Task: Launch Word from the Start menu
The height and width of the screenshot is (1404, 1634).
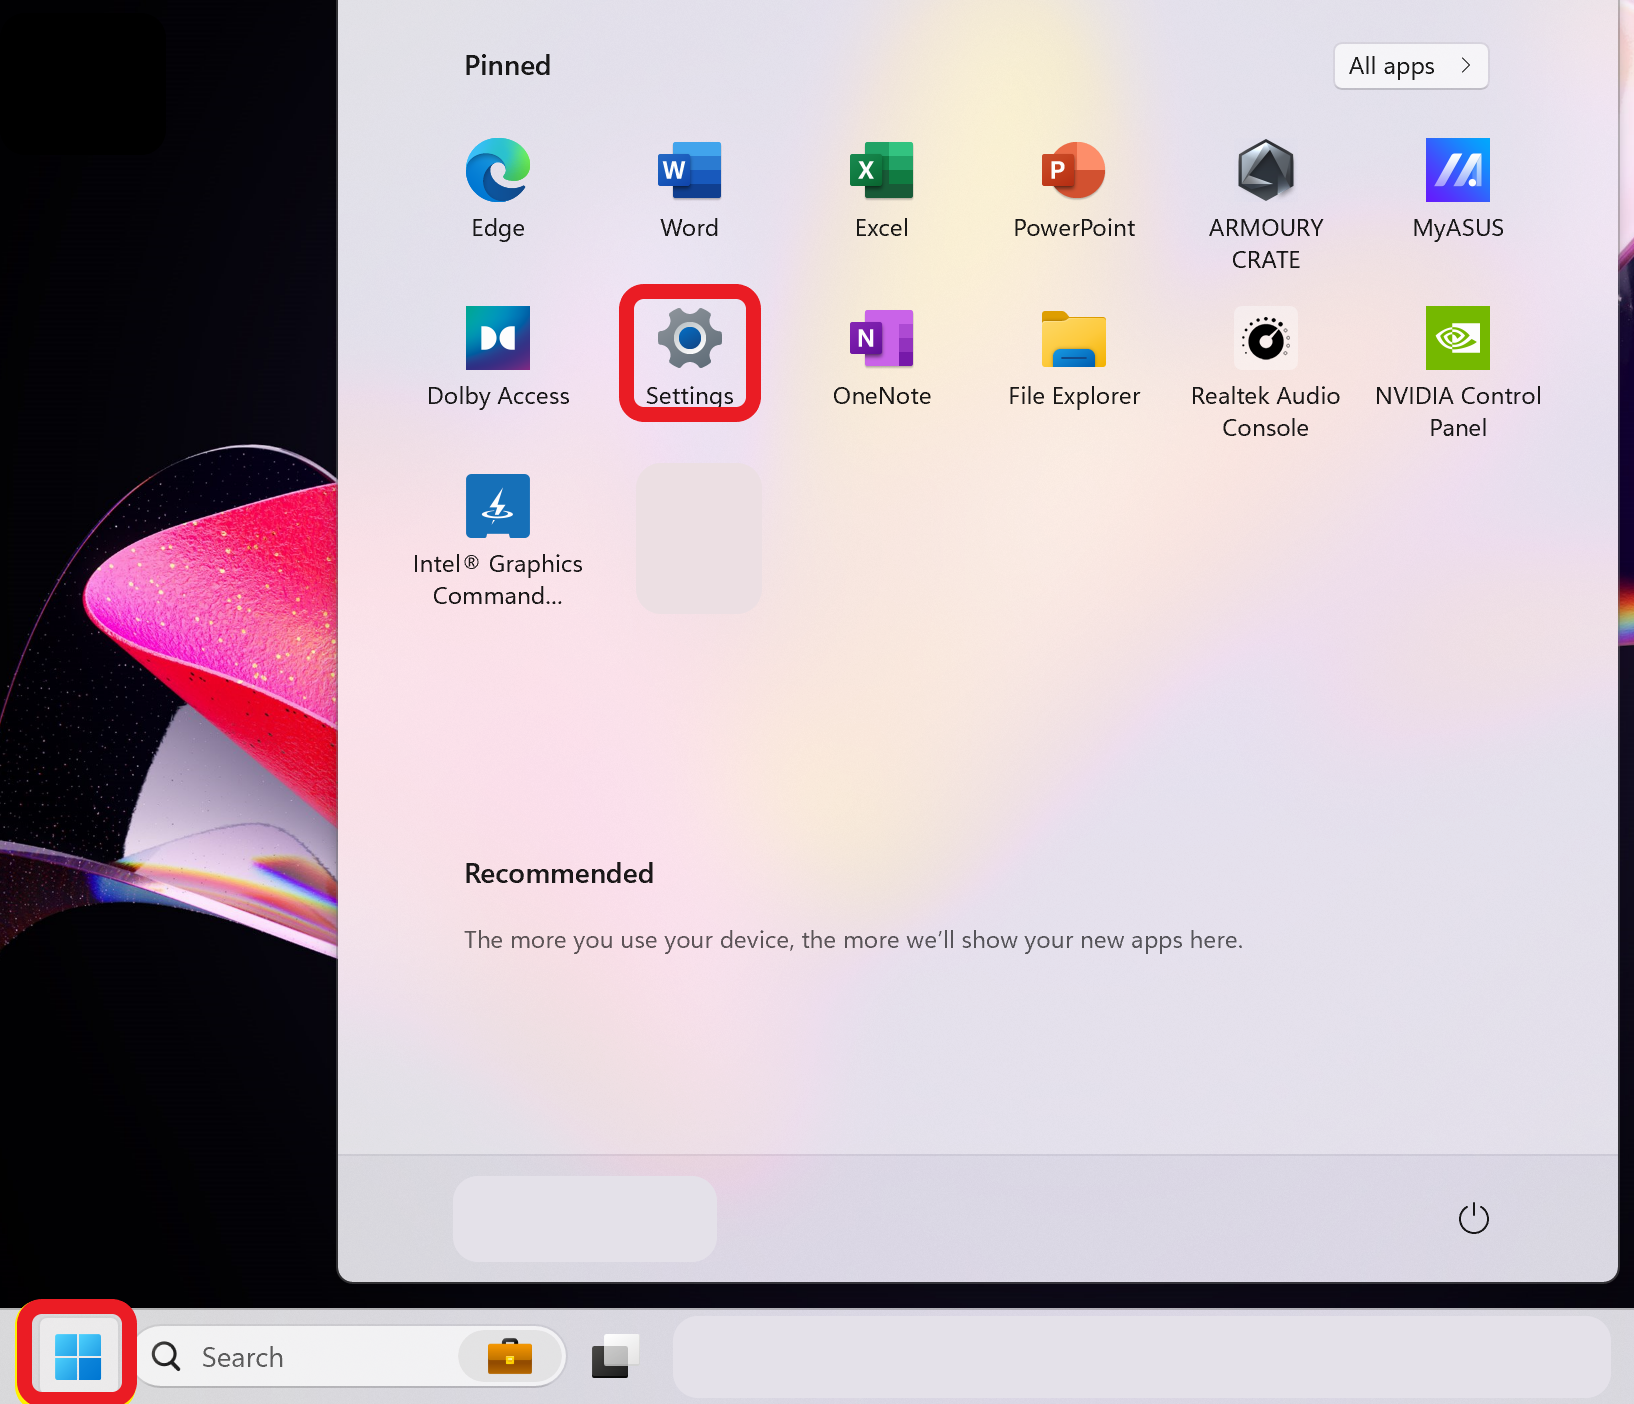Action: (690, 190)
